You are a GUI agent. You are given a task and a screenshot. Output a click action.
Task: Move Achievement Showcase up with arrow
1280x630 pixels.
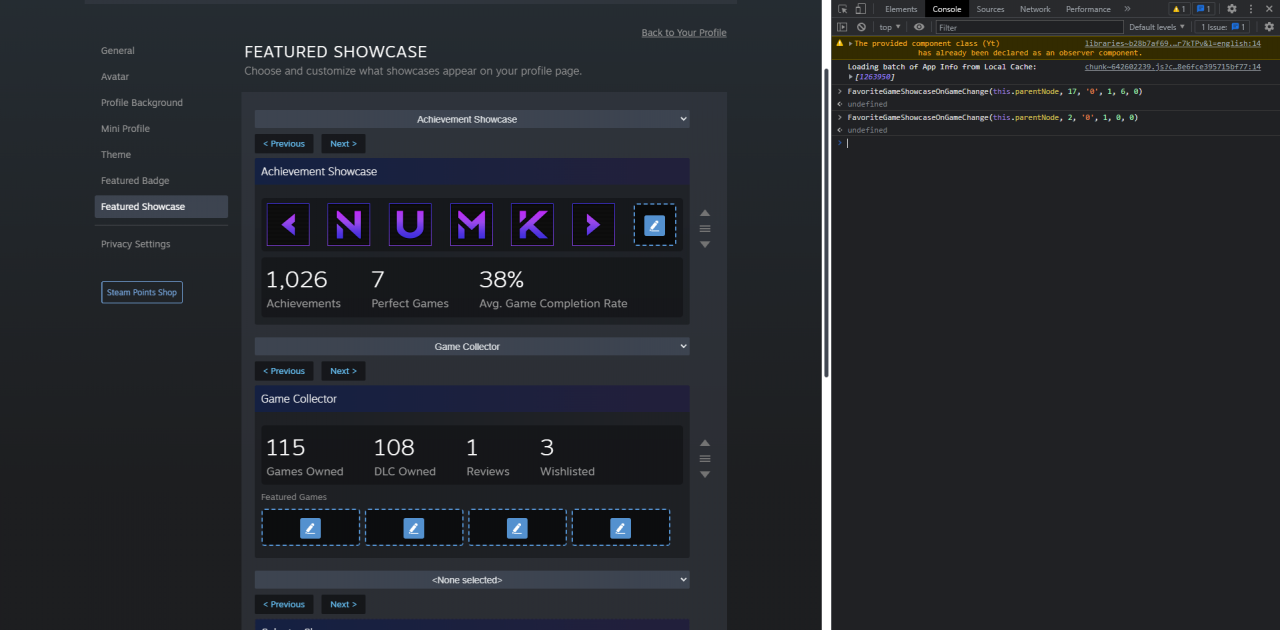pyautogui.click(x=705, y=213)
